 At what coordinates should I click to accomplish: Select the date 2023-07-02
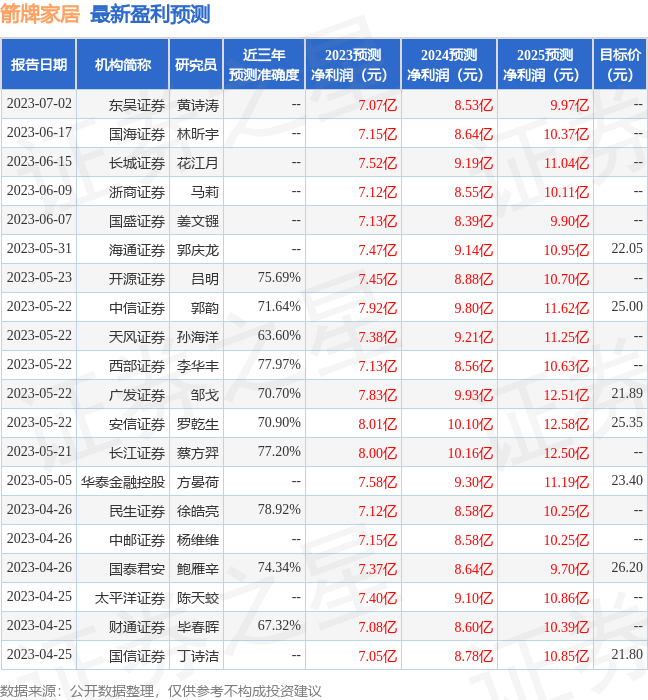pyautogui.click(x=39, y=104)
